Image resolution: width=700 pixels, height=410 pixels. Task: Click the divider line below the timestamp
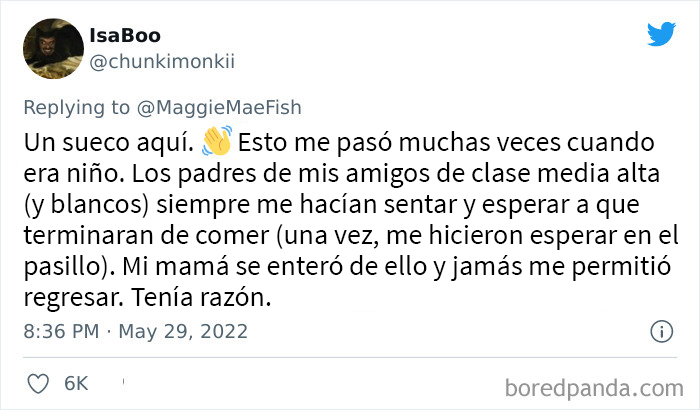[x=350, y=357]
